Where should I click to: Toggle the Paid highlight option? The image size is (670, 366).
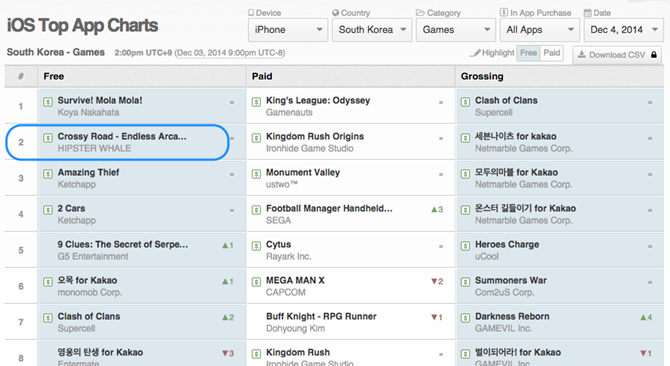click(552, 53)
